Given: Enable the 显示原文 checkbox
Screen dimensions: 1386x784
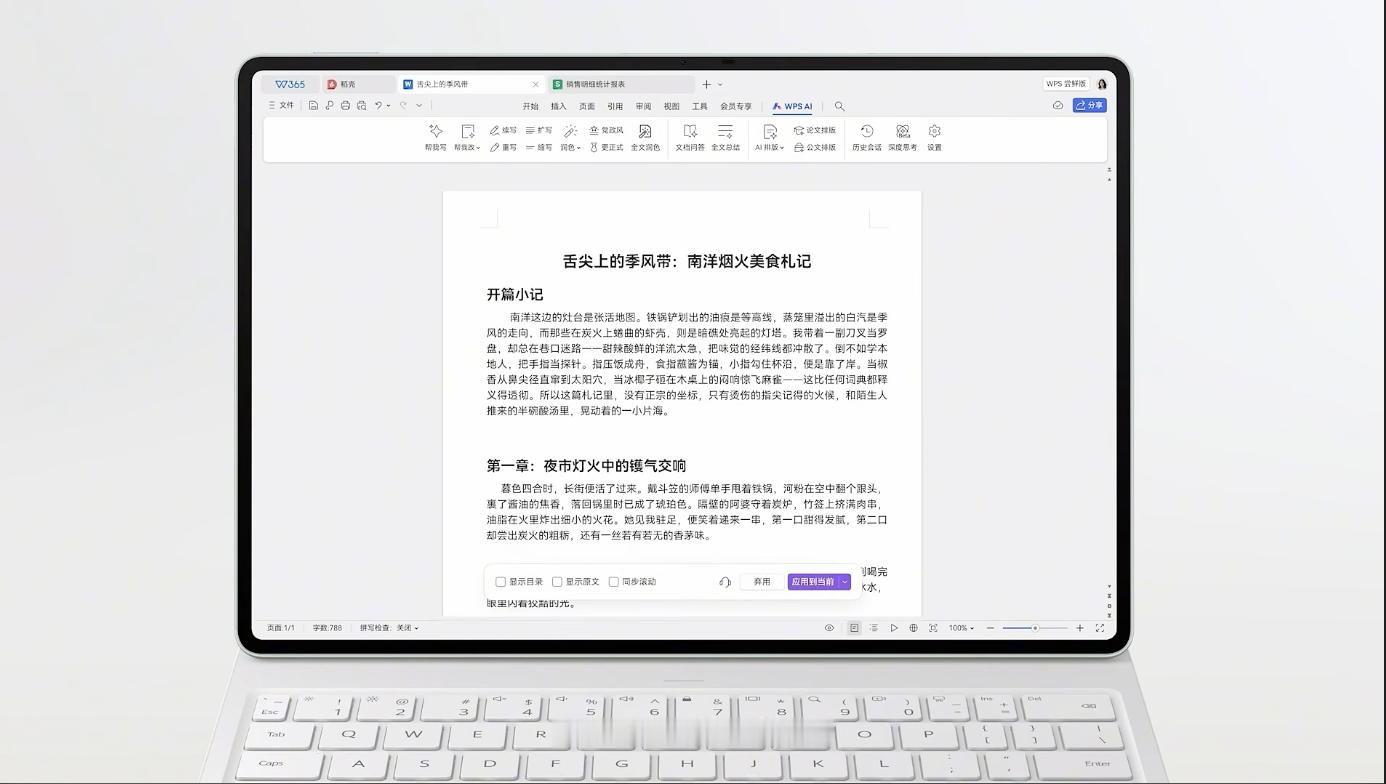Looking at the screenshot, I should (557, 582).
